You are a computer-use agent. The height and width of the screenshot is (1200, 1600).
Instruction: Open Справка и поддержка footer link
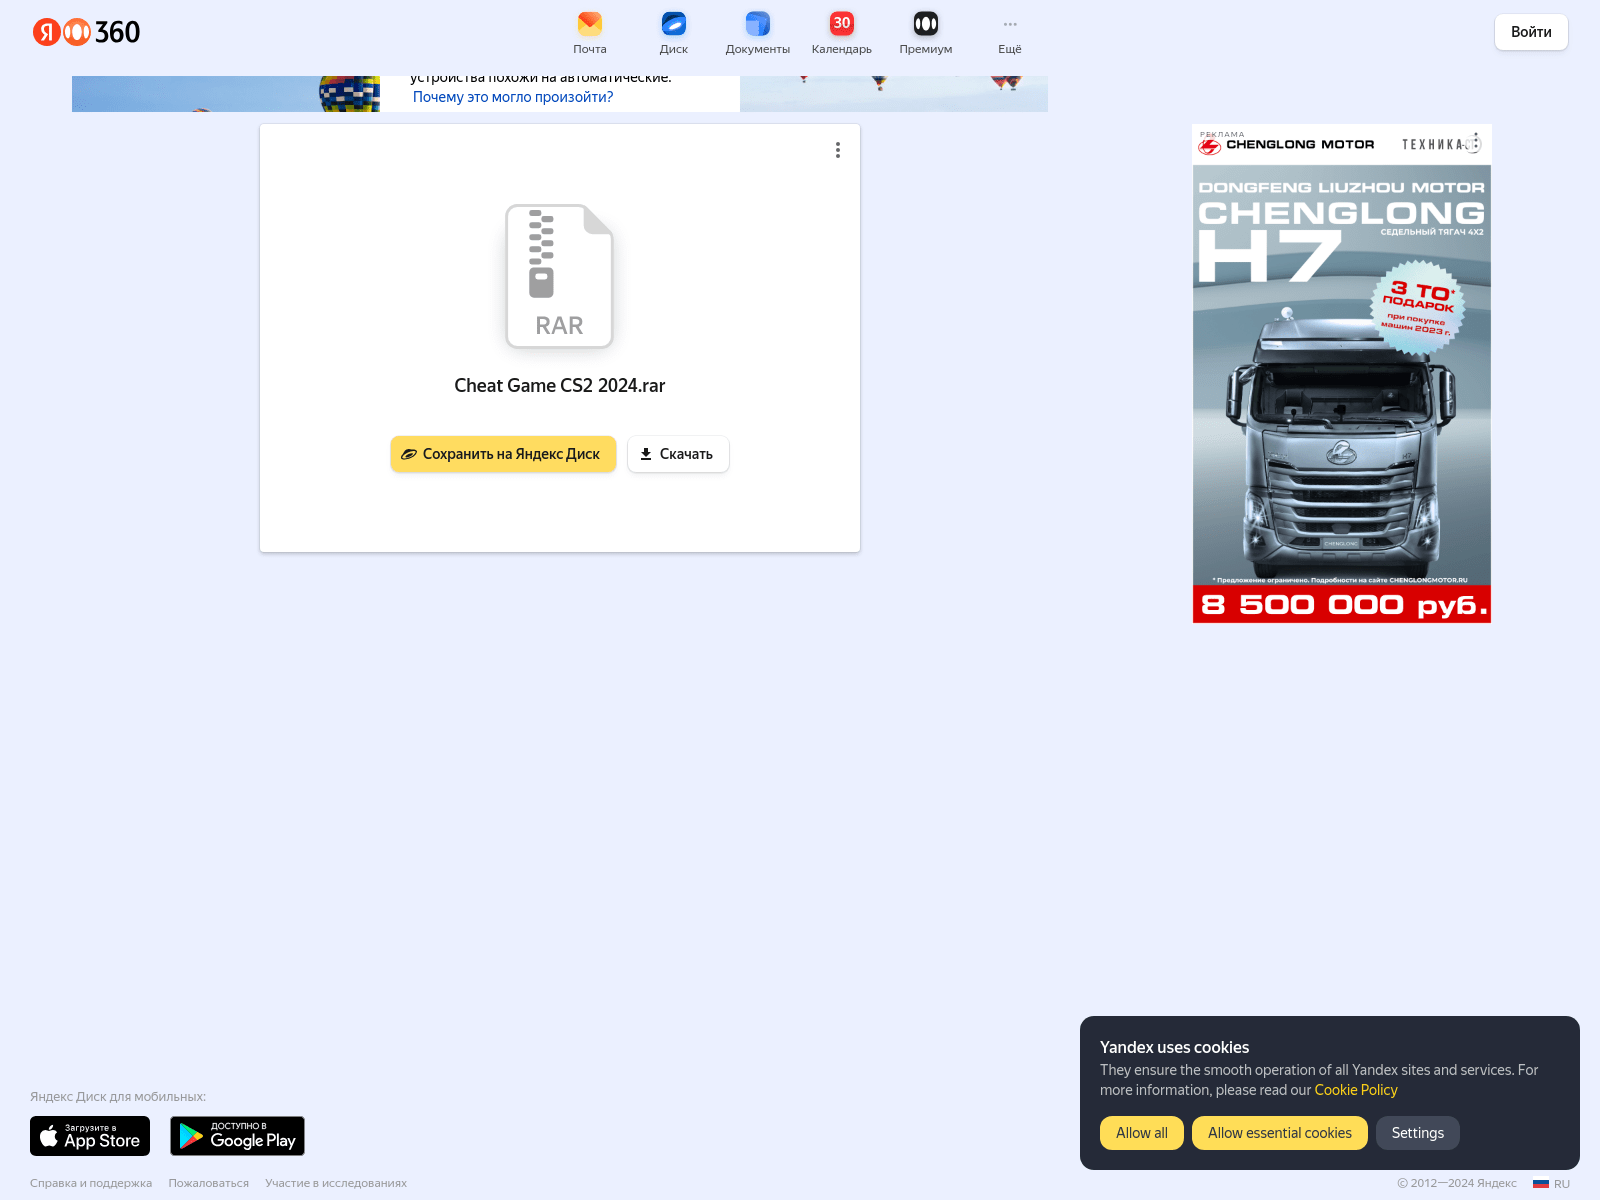91,1183
